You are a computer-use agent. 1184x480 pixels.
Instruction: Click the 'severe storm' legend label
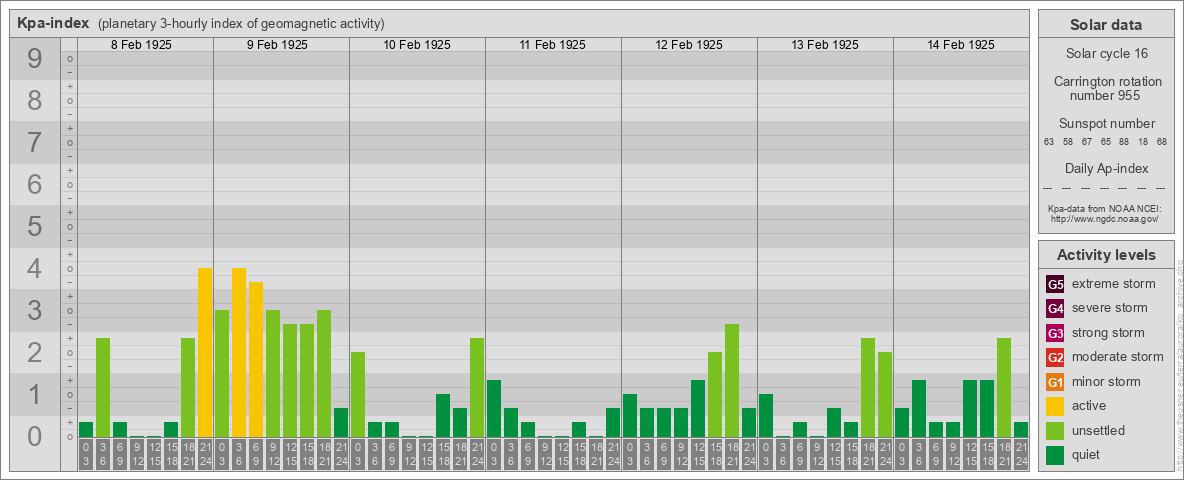coord(1110,308)
